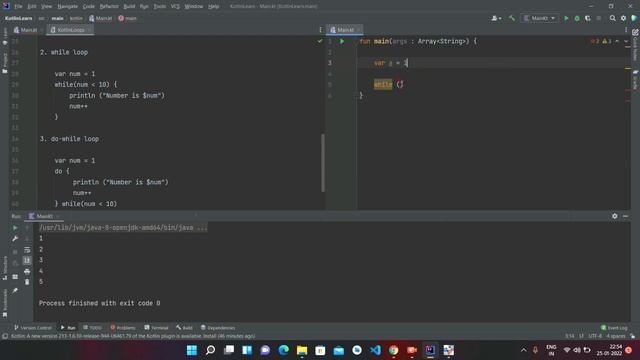Click the UTF-8 encoding in status bar

[x=595, y=336]
